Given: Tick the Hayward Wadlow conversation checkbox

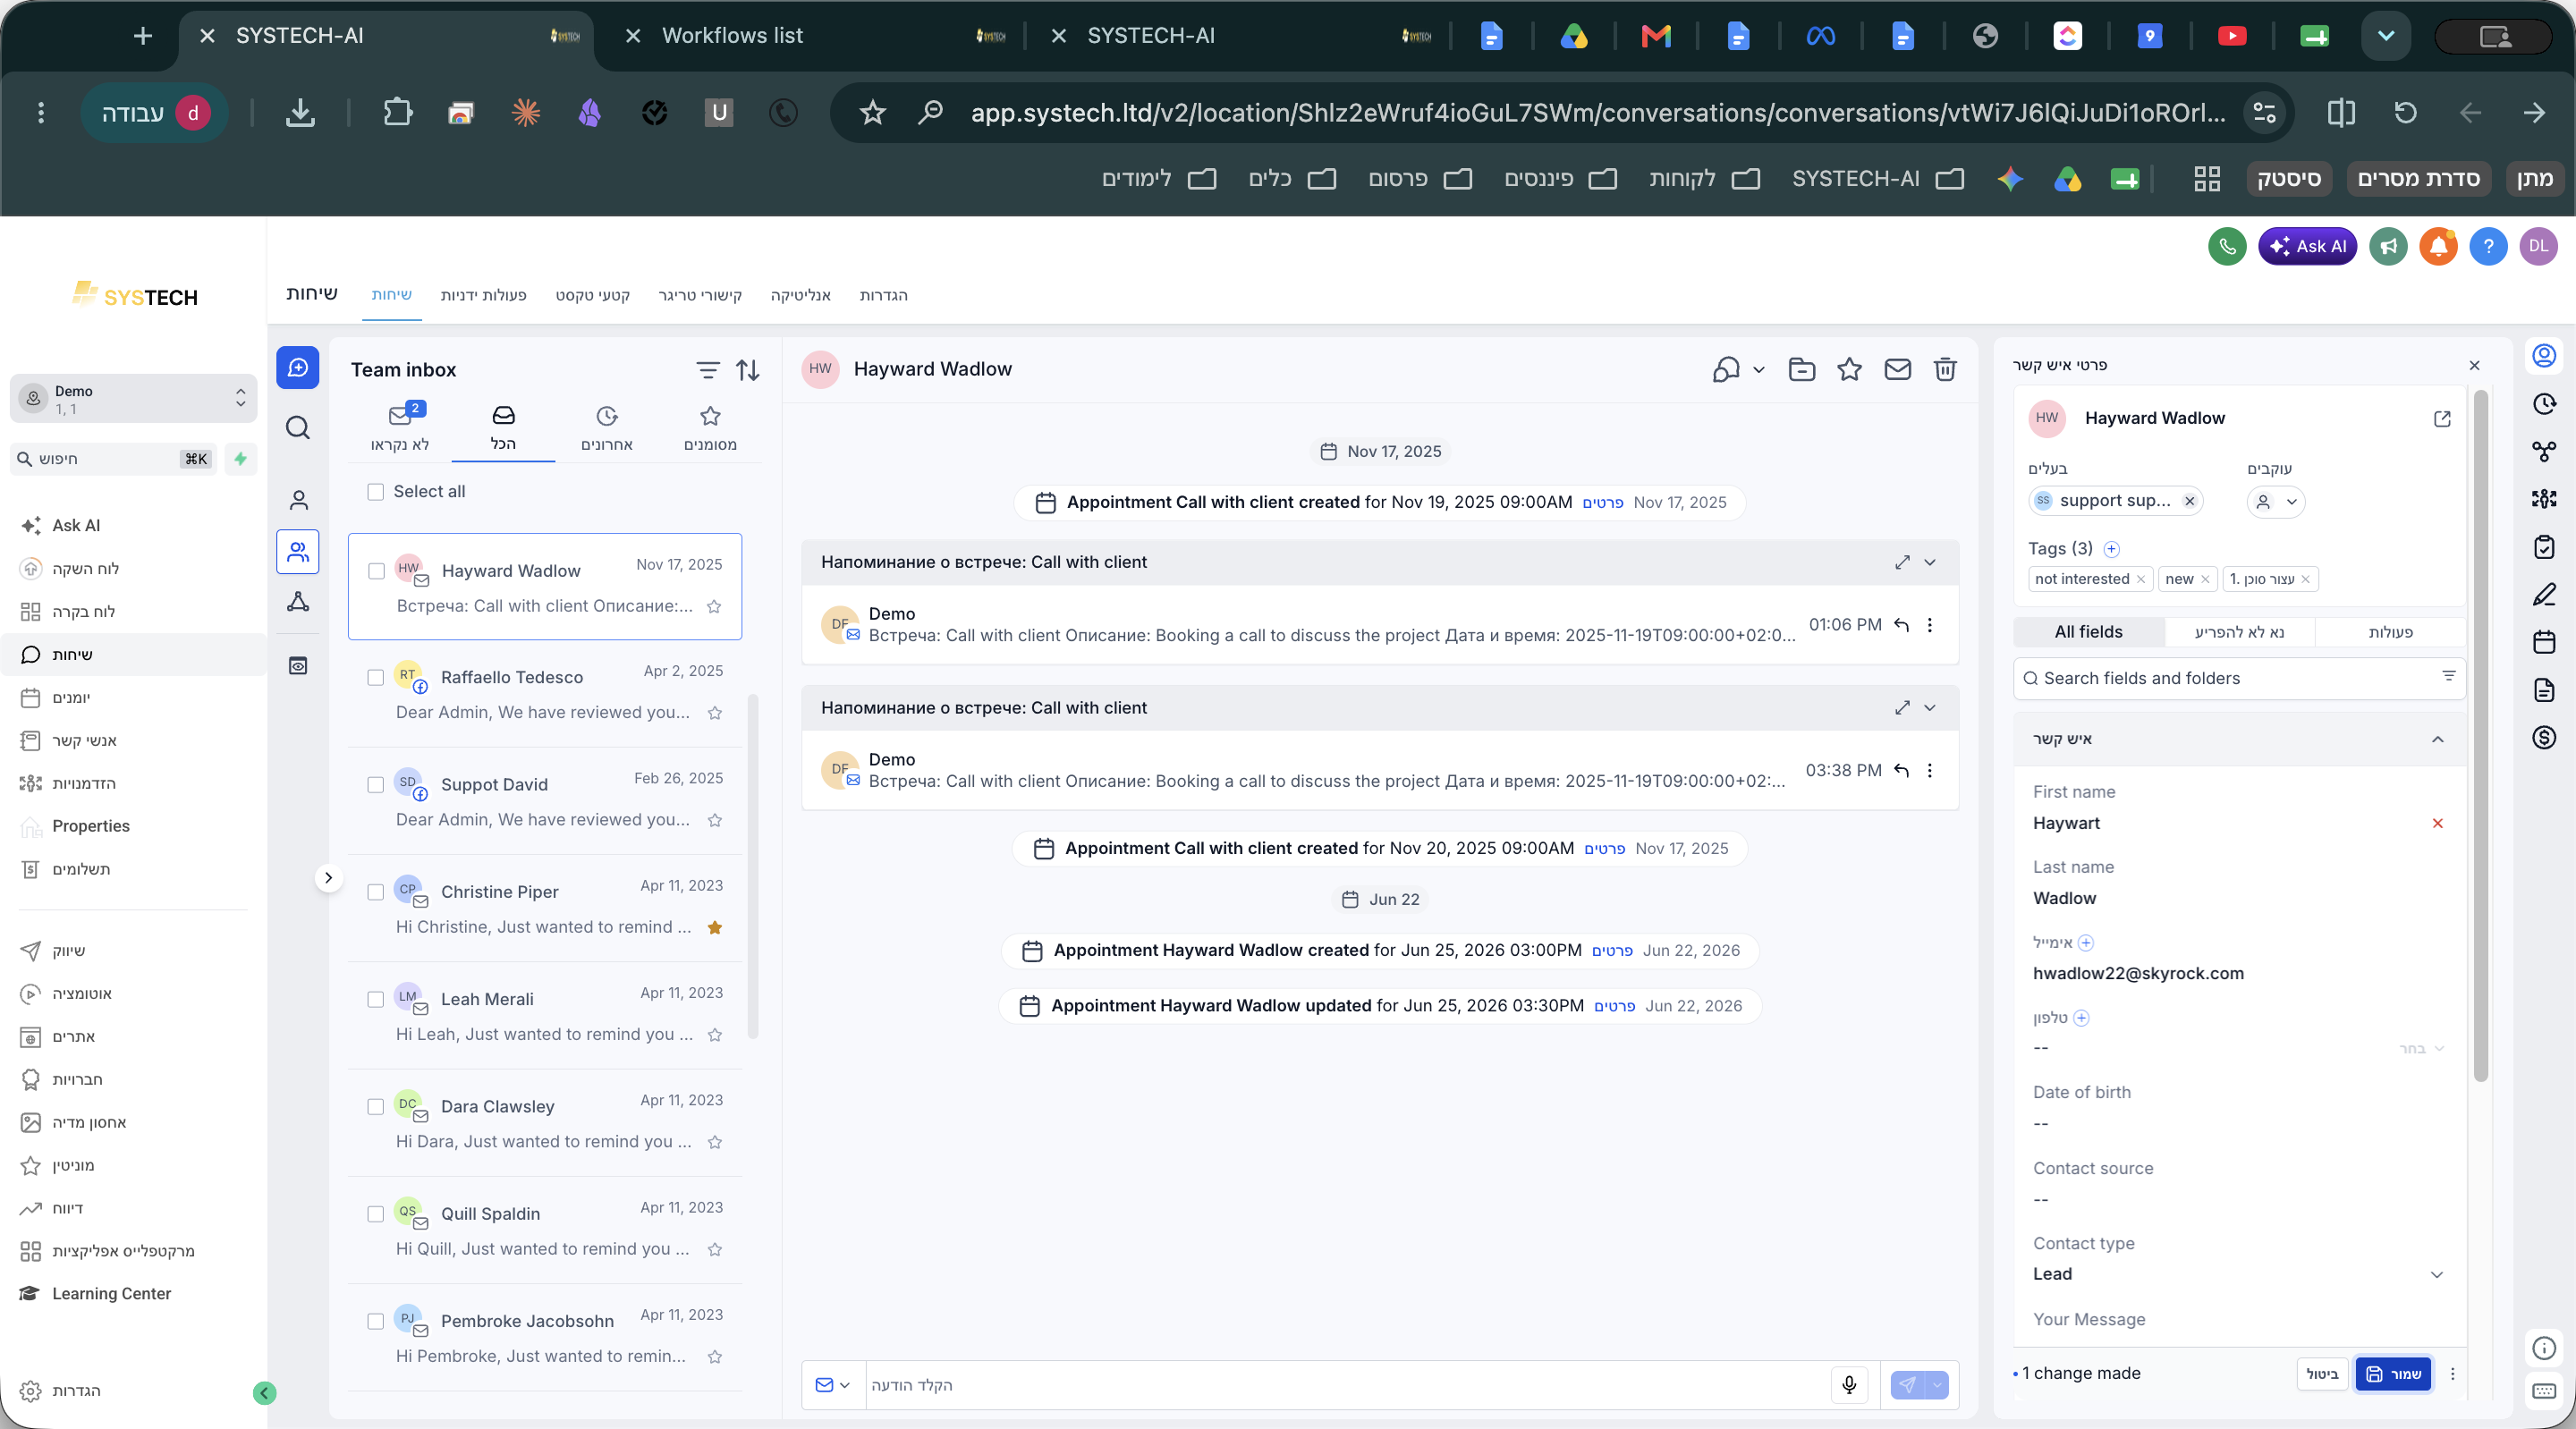Looking at the screenshot, I should point(376,571).
